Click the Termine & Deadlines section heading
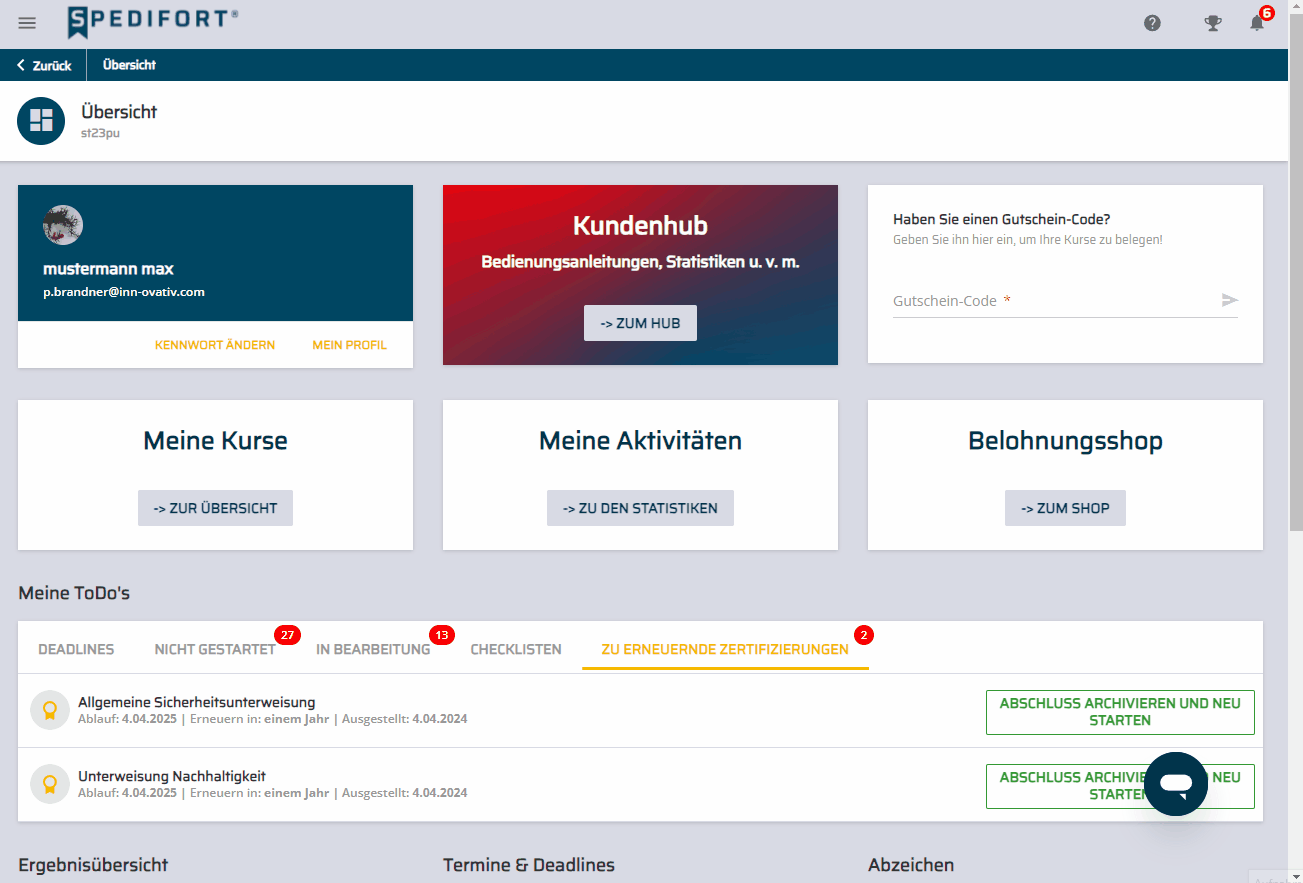 click(529, 865)
